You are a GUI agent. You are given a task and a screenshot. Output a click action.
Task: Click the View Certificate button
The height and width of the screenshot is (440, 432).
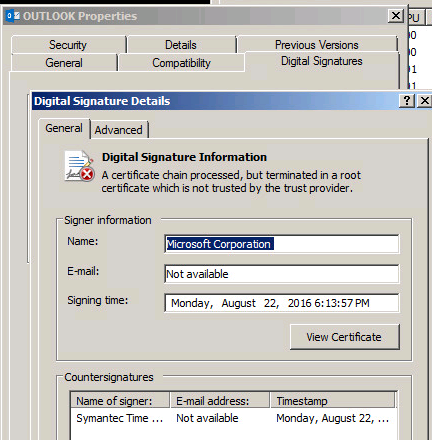(345, 337)
